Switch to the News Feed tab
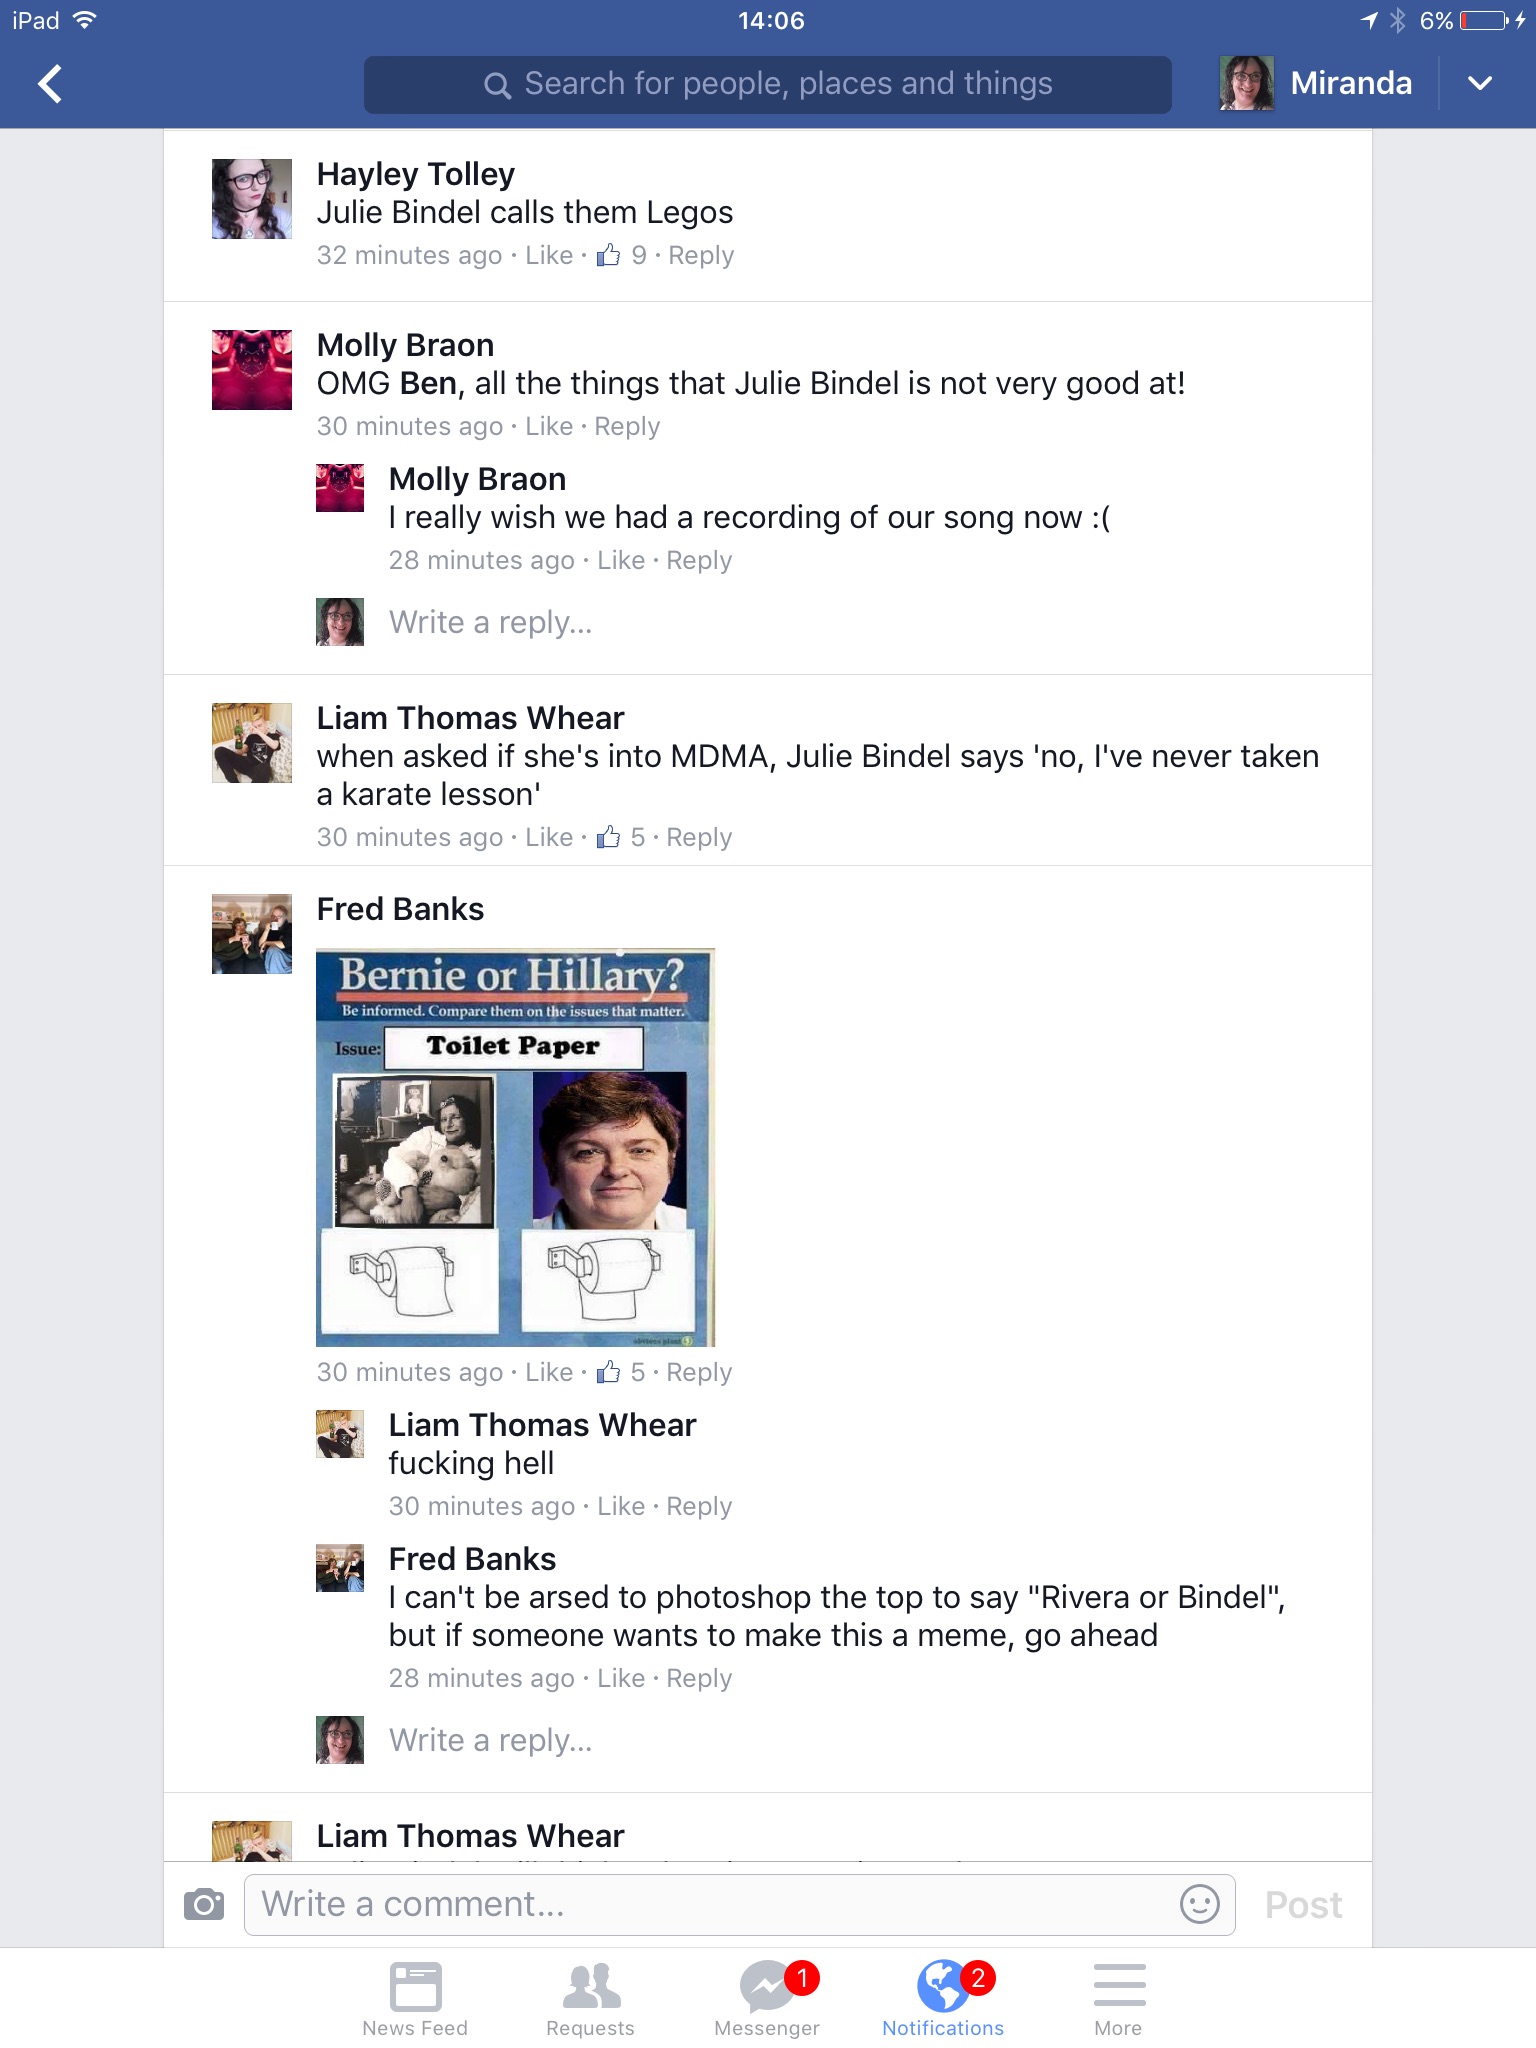 tap(415, 1998)
